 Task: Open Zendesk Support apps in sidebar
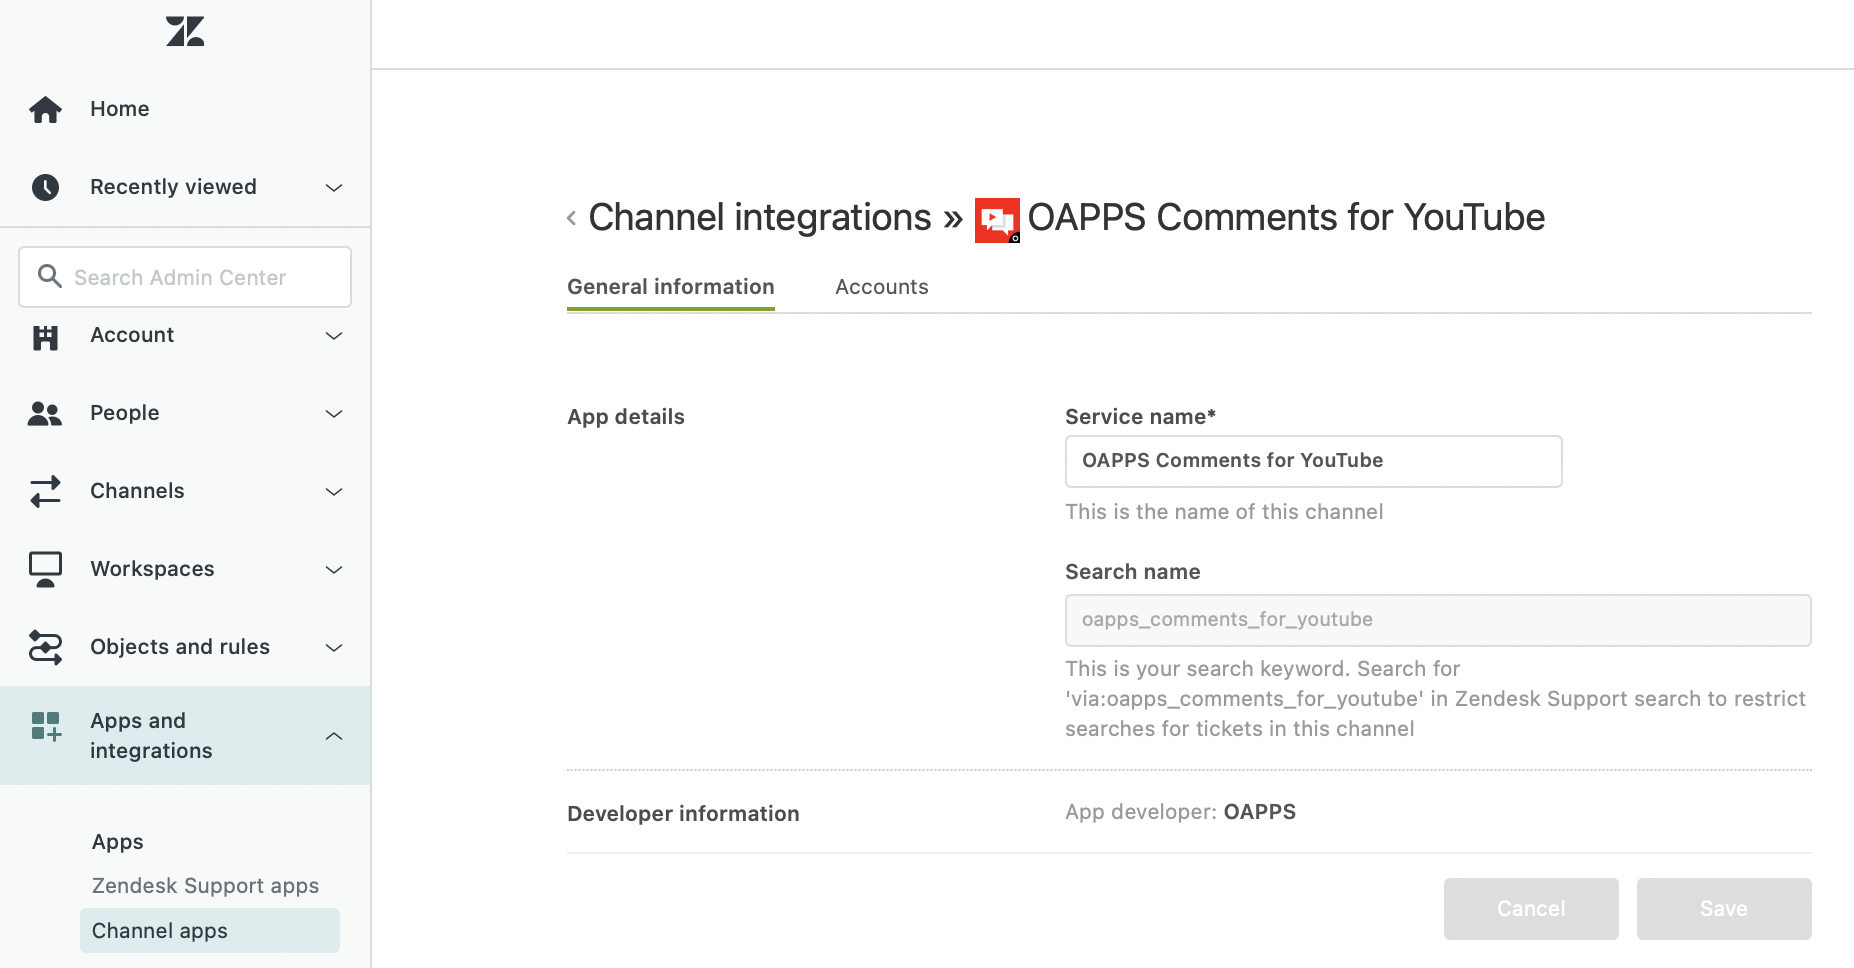[x=205, y=886]
